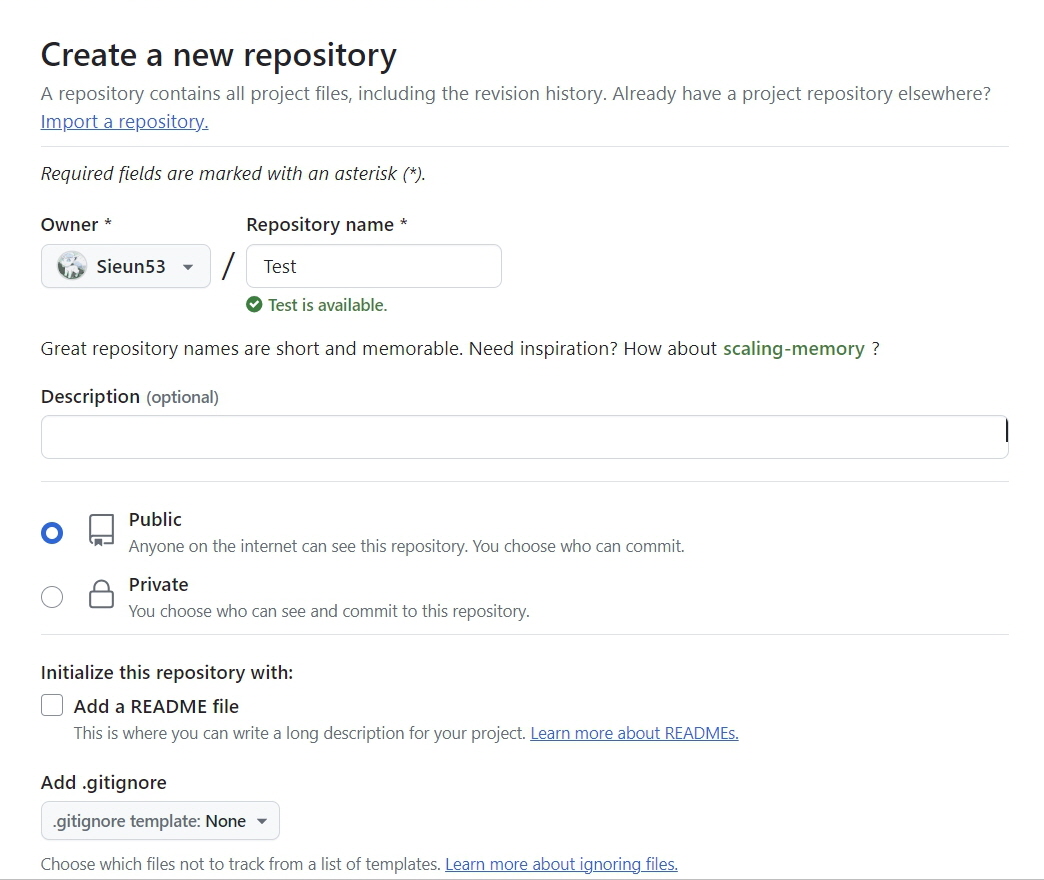The width and height of the screenshot is (1044, 880).
Task: Expand the .gitignore template dropdown
Action: tap(160, 821)
